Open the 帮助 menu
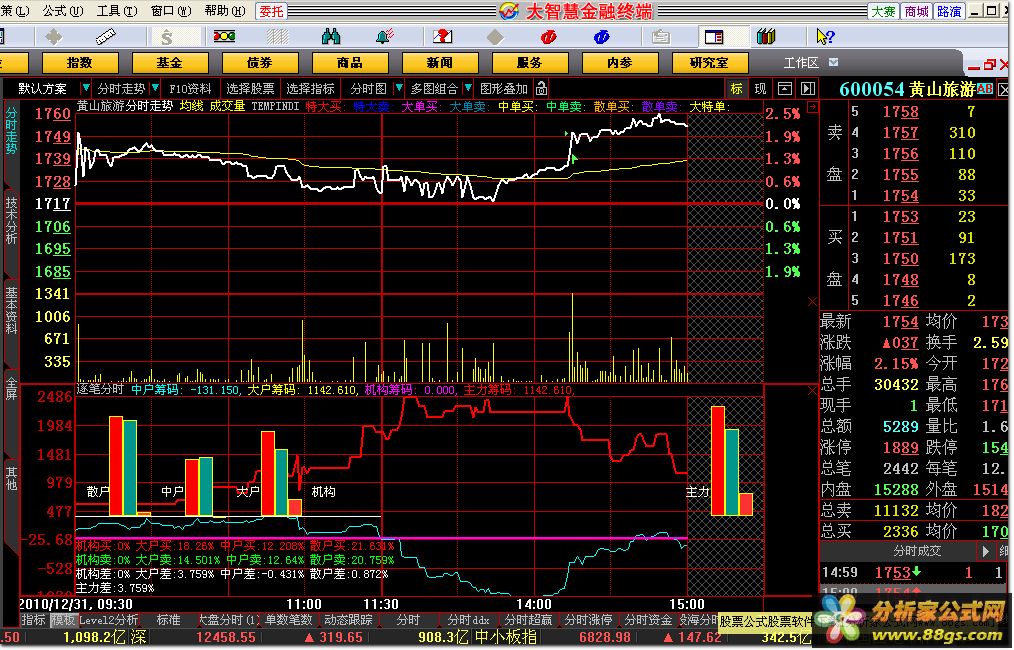This screenshot has height=650, width=1014. 225,11
